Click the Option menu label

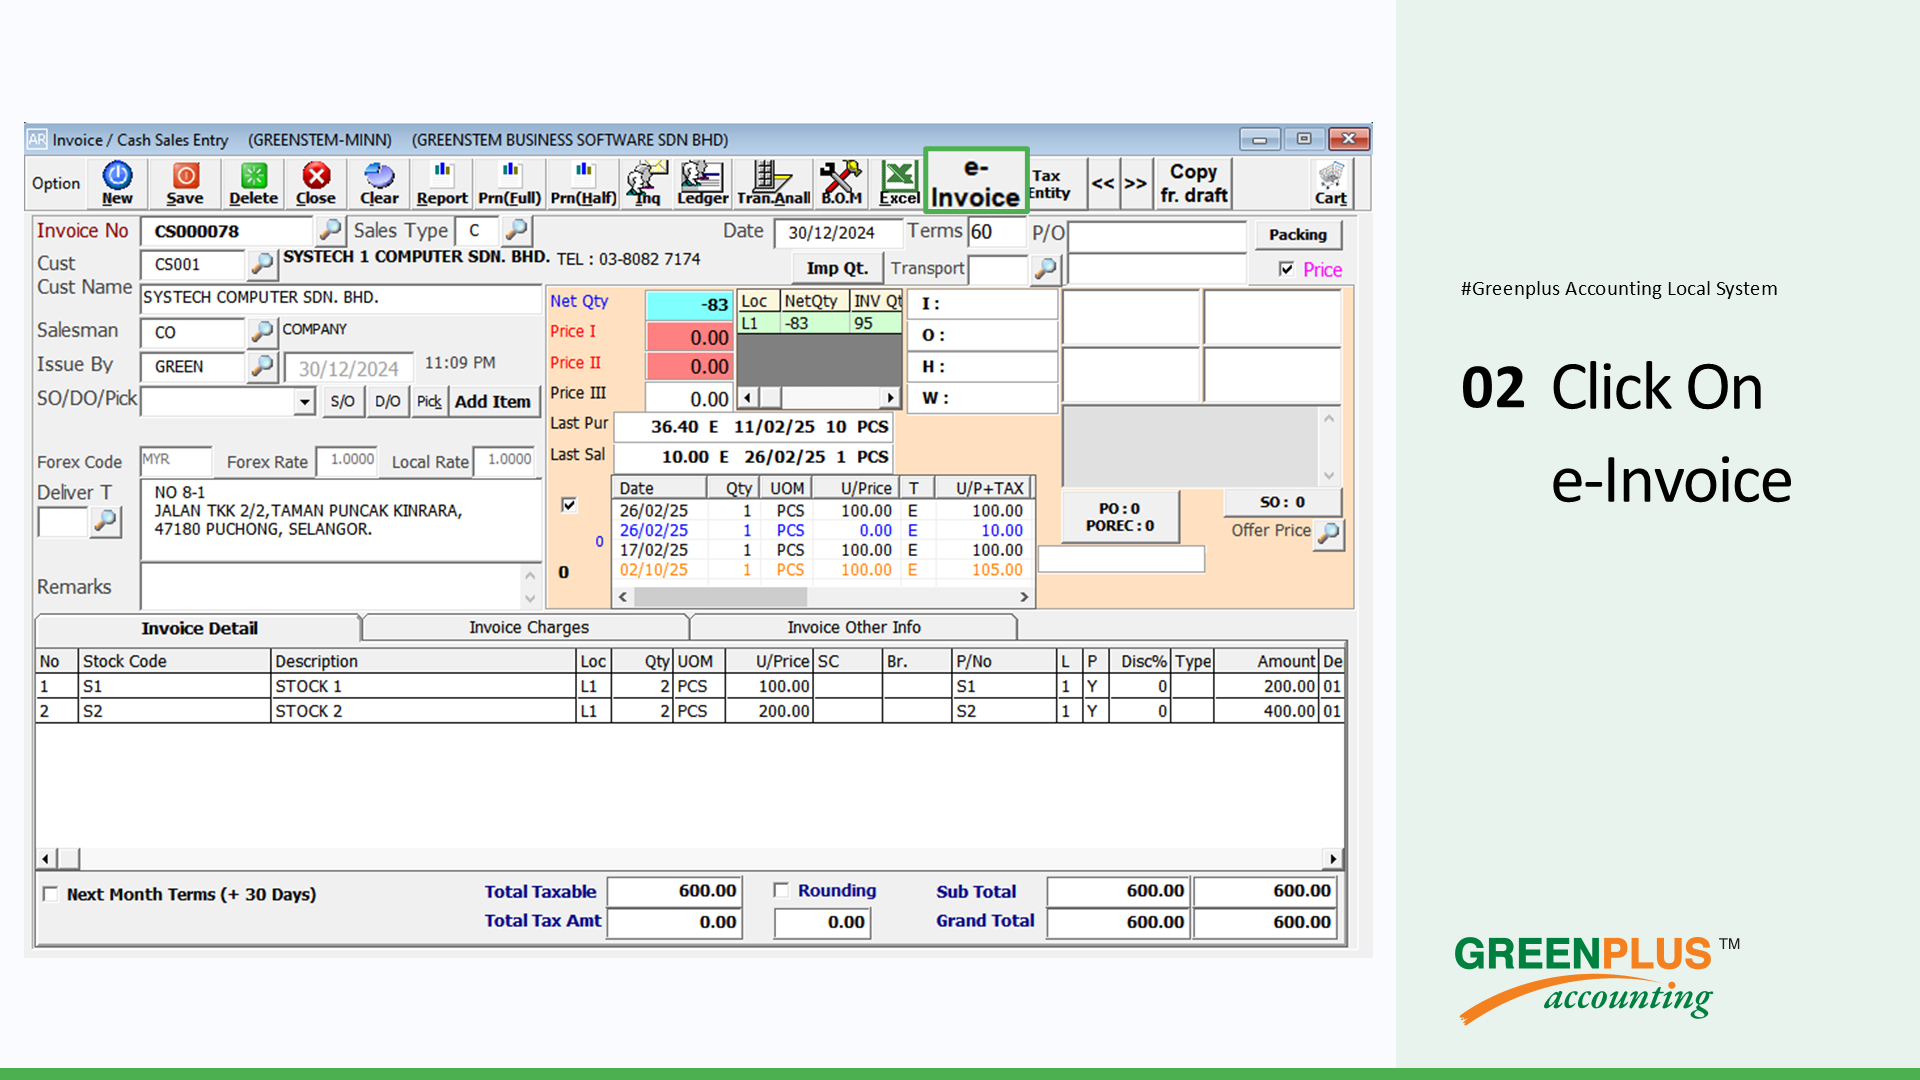click(56, 183)
